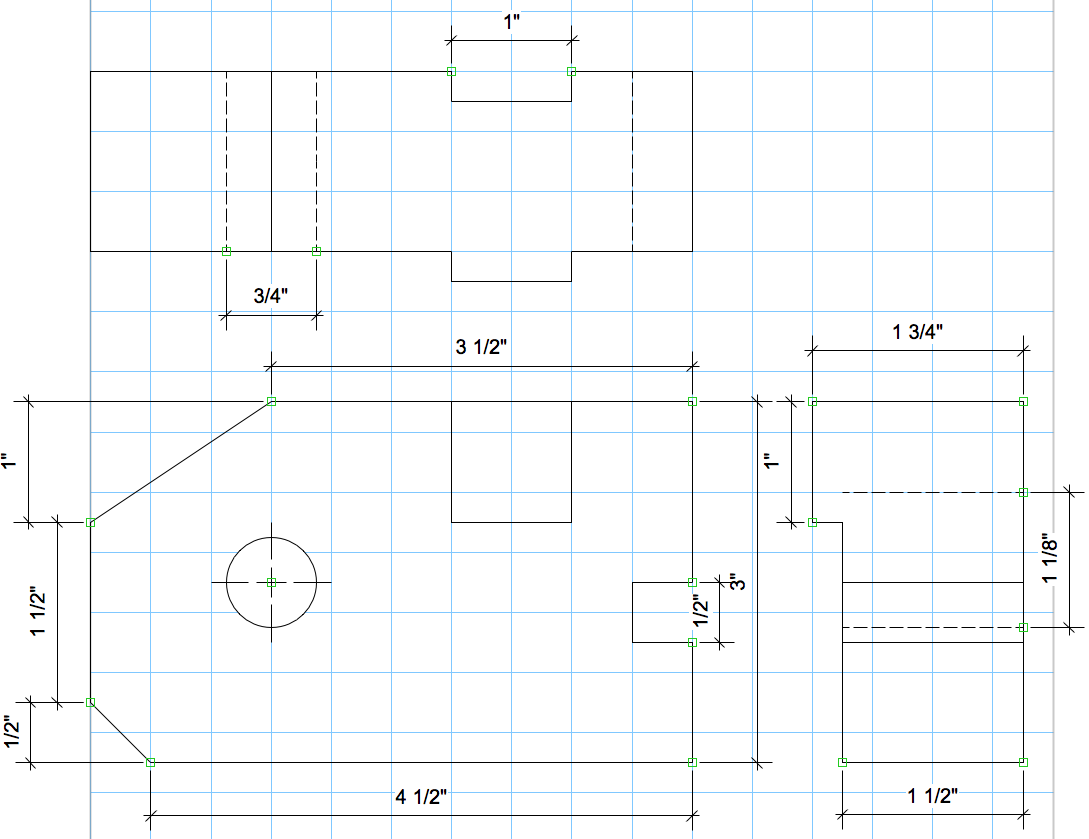This screenshot has height=839, width=1089.
Task: Click the 1" dimension above top view notch
Action: (x=511, y=21)
